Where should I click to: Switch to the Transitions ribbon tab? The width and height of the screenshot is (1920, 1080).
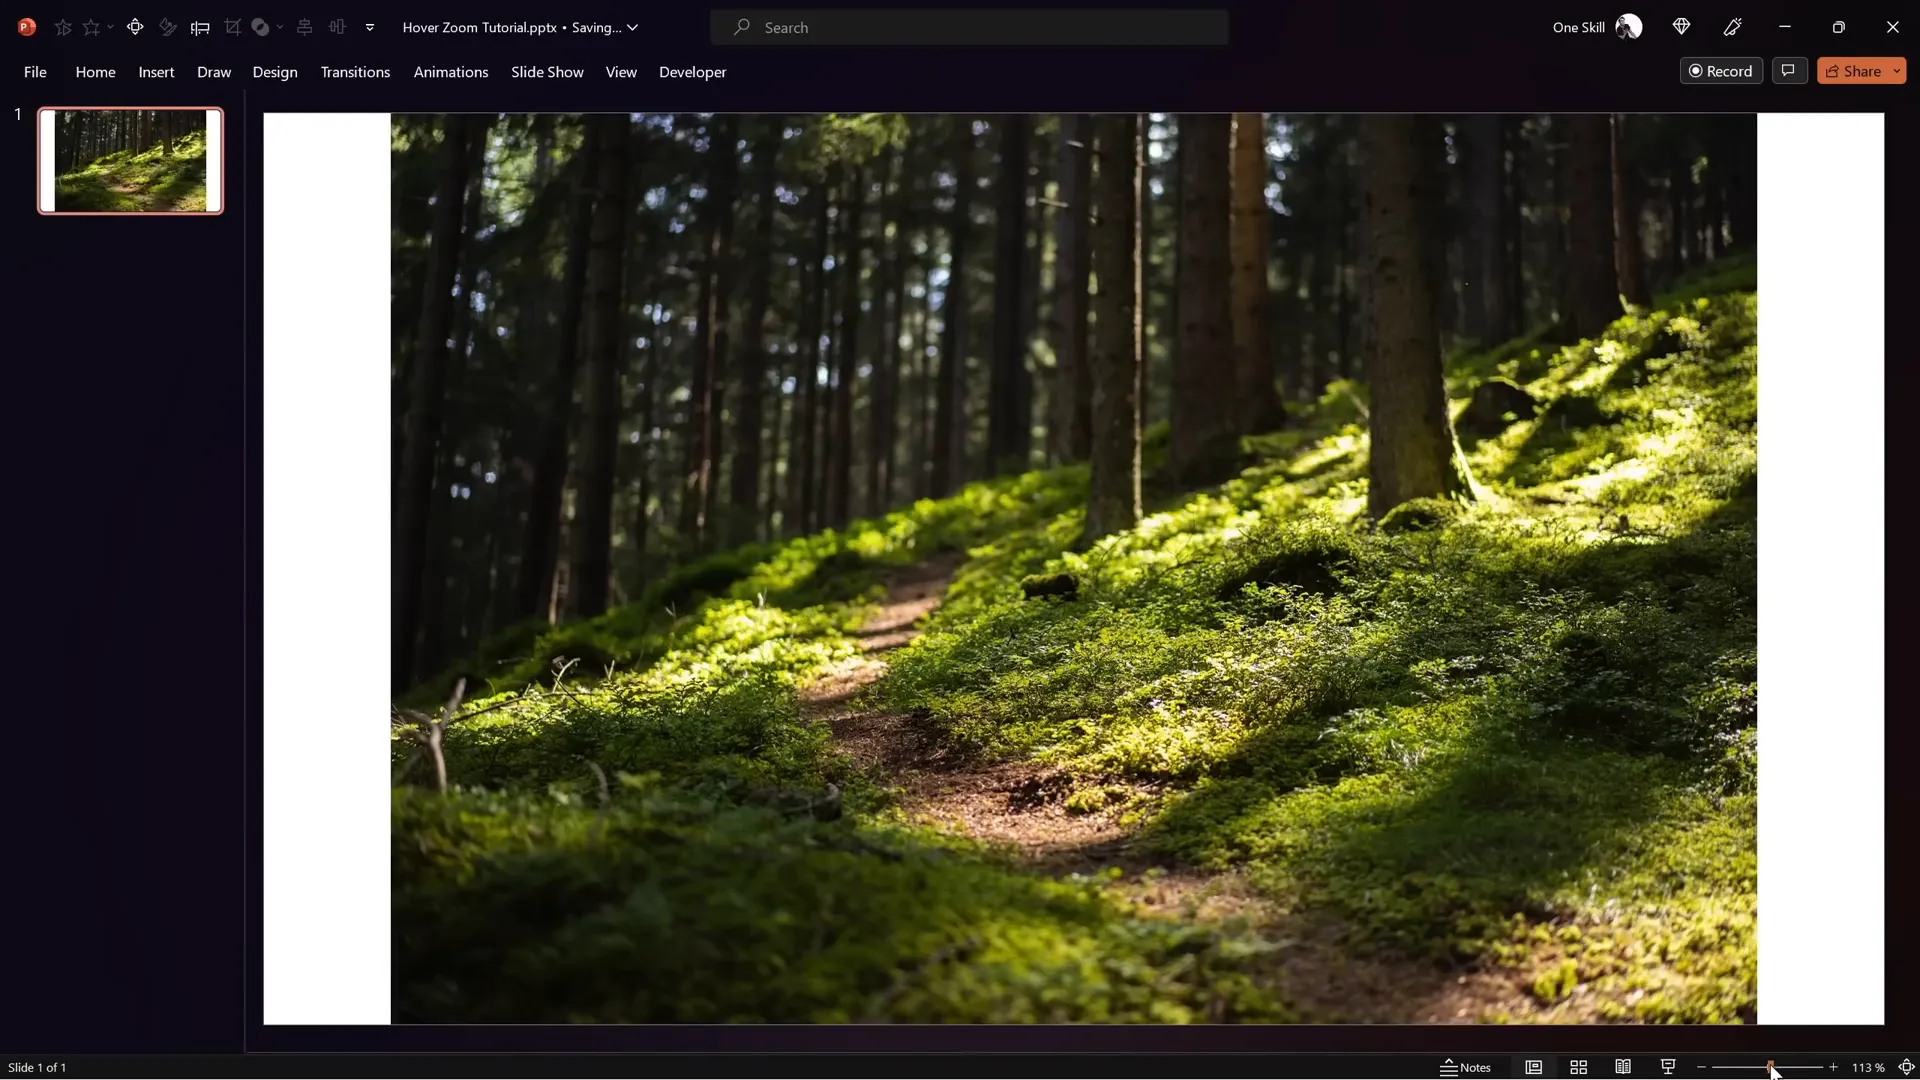click(x=355, y=72)
